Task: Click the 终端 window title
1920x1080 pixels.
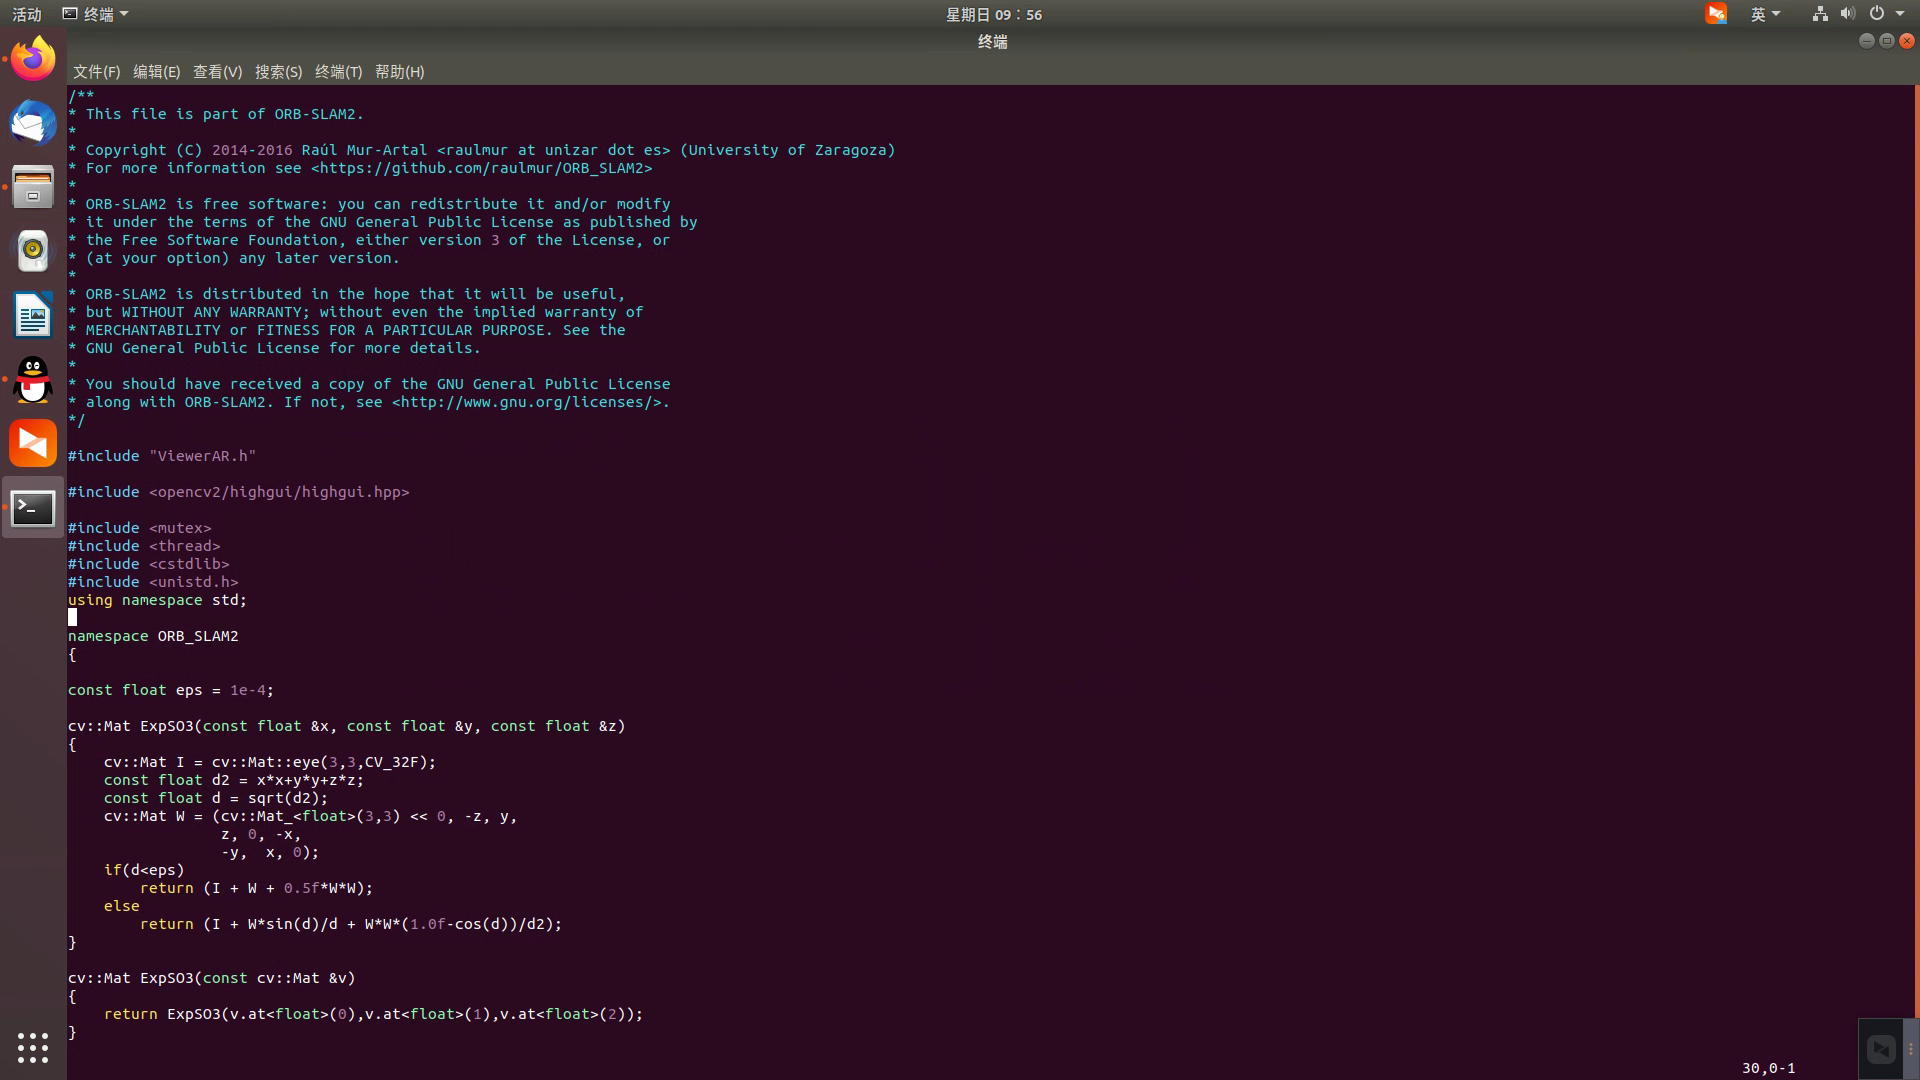Action: coord(992,41)
